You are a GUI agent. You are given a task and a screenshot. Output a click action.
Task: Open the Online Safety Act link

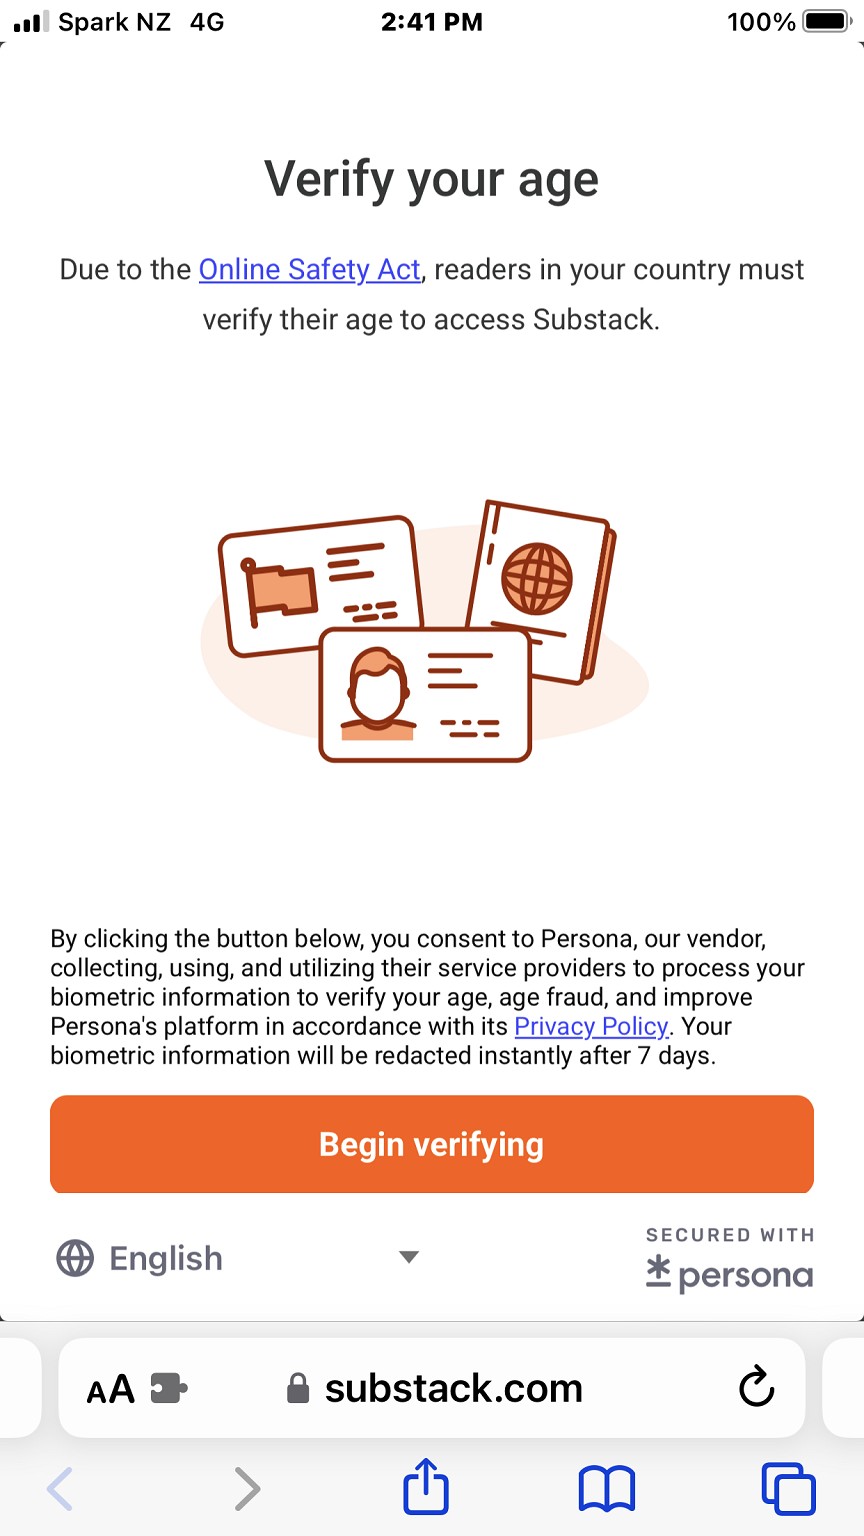(309, 270)
